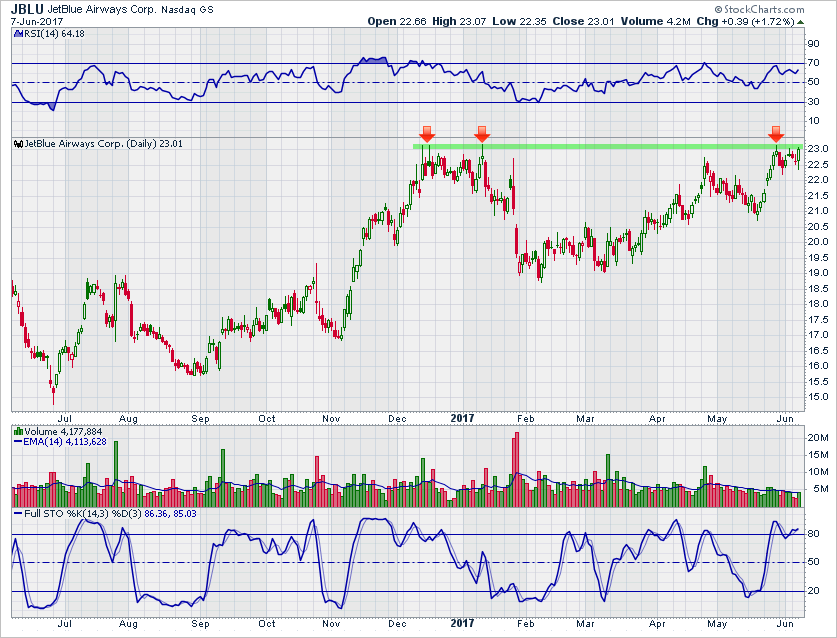Click the Nov label under price chart
837x638 pixels.
331,420
